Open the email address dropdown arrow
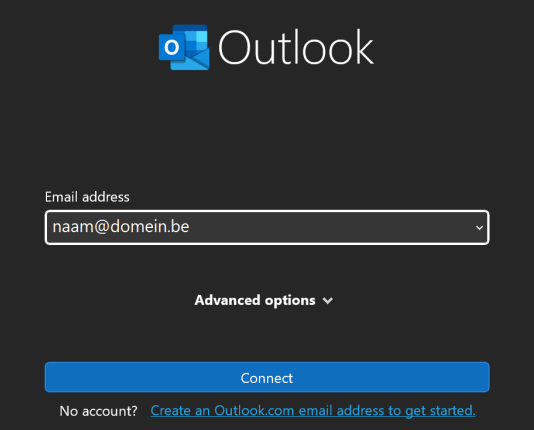The image size is (534, 430). (x=479, y=227)
